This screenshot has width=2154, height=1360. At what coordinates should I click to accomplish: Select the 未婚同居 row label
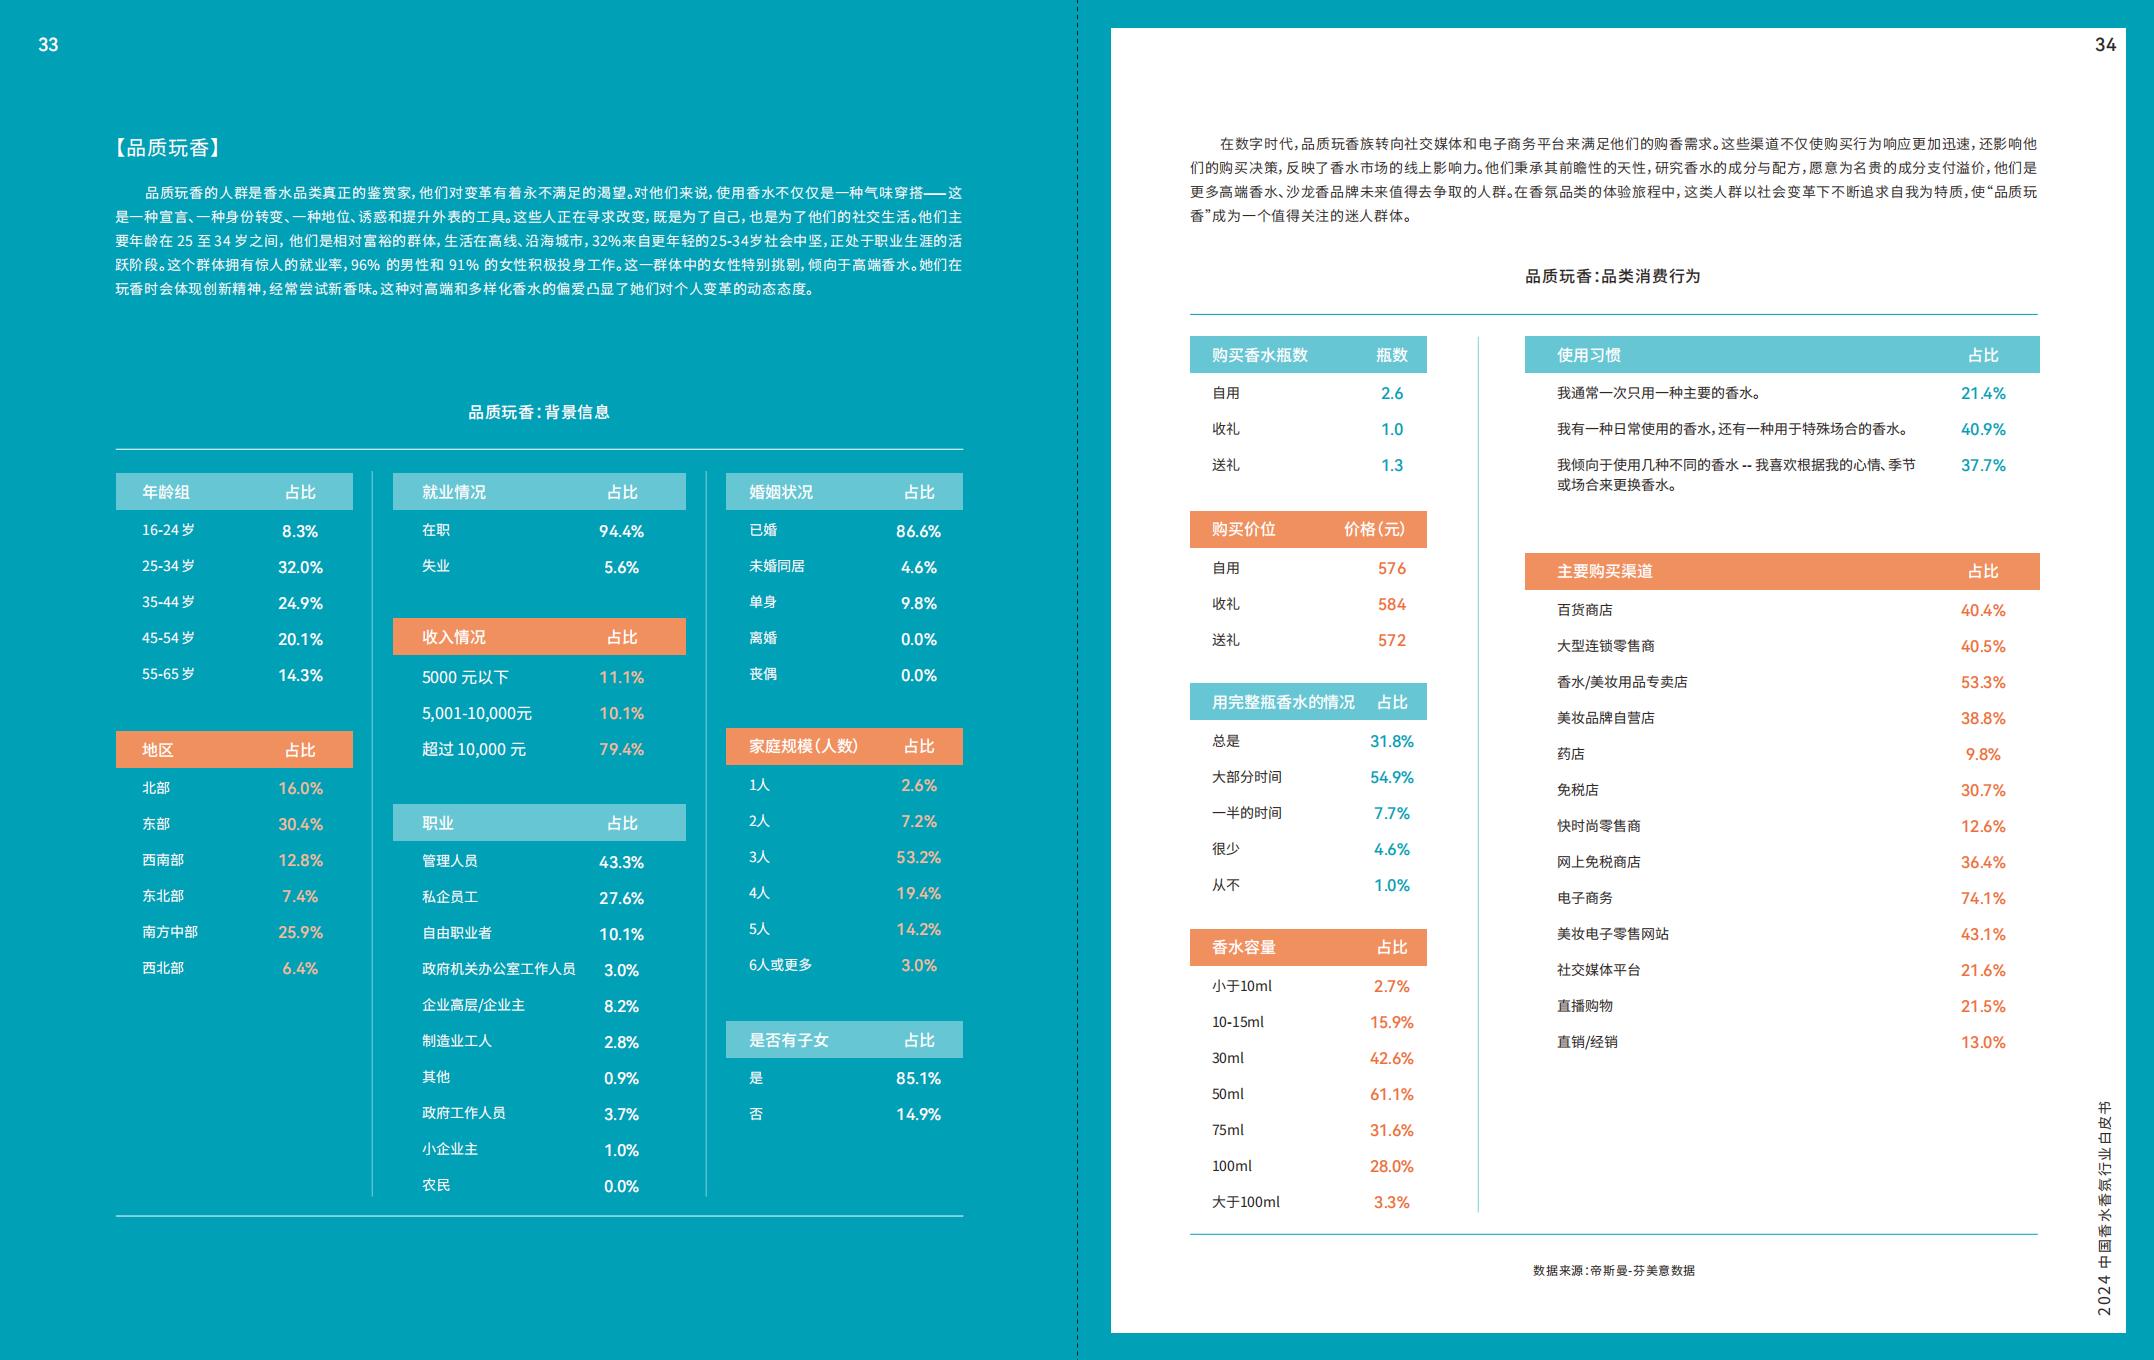tap(777, 566)
